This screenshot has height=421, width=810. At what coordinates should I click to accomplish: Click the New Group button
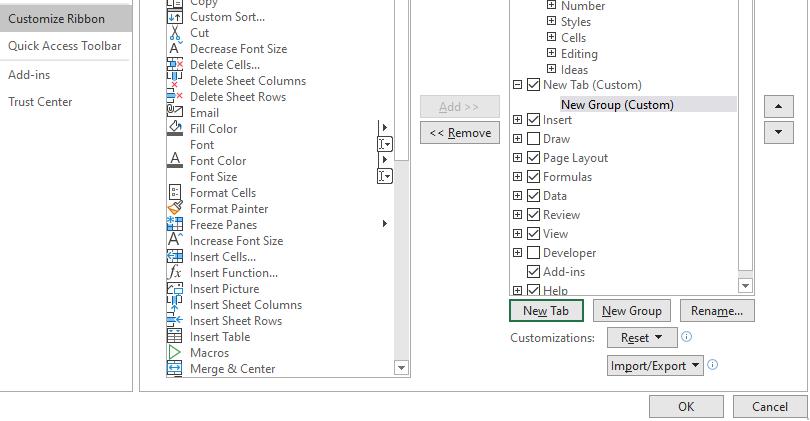tap(631, 311)
